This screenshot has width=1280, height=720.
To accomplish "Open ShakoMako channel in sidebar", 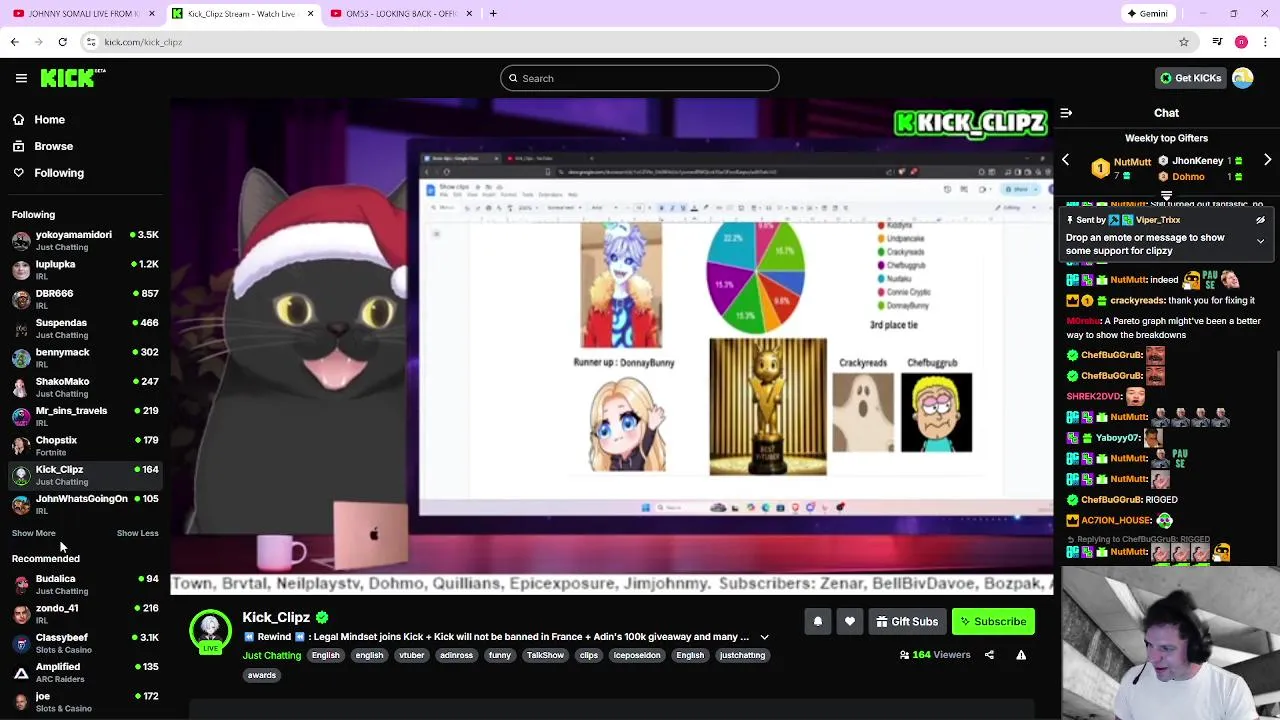I will coord(85,387).
